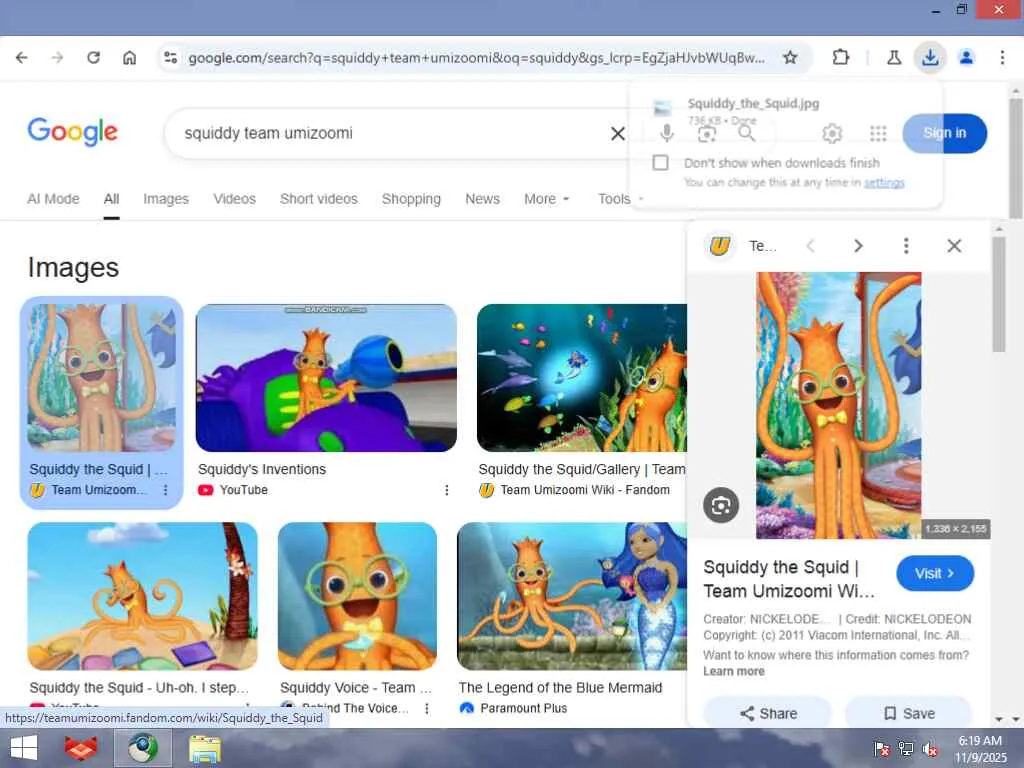Open Squiddy Voice close-up thumbnail
This screenshot has width=1024, height=768.
(x=357, y=596)
